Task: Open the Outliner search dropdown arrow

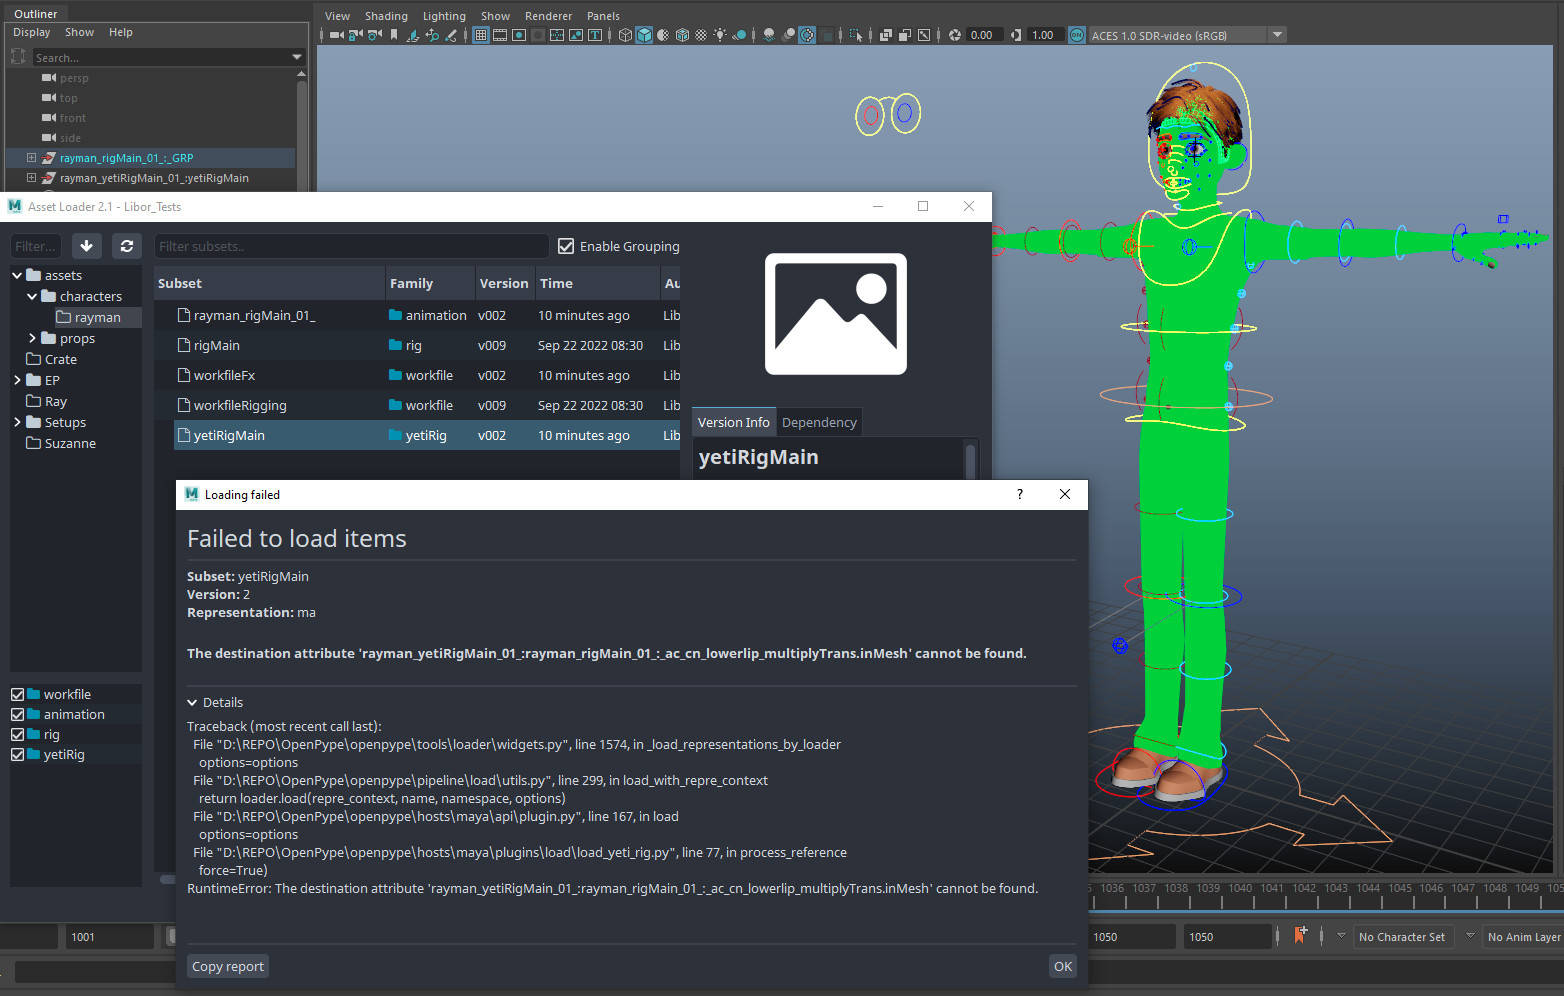Action: [296, 57]
